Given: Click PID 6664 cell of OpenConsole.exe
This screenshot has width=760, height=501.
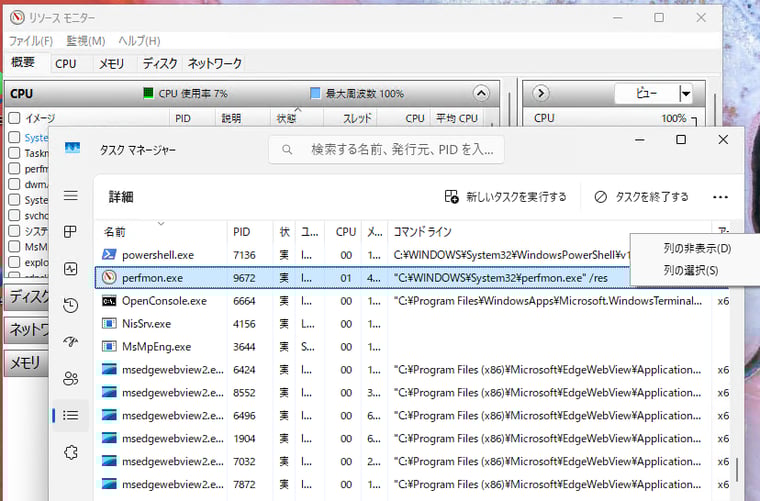Looking at the screenshot, I should 244,301.
